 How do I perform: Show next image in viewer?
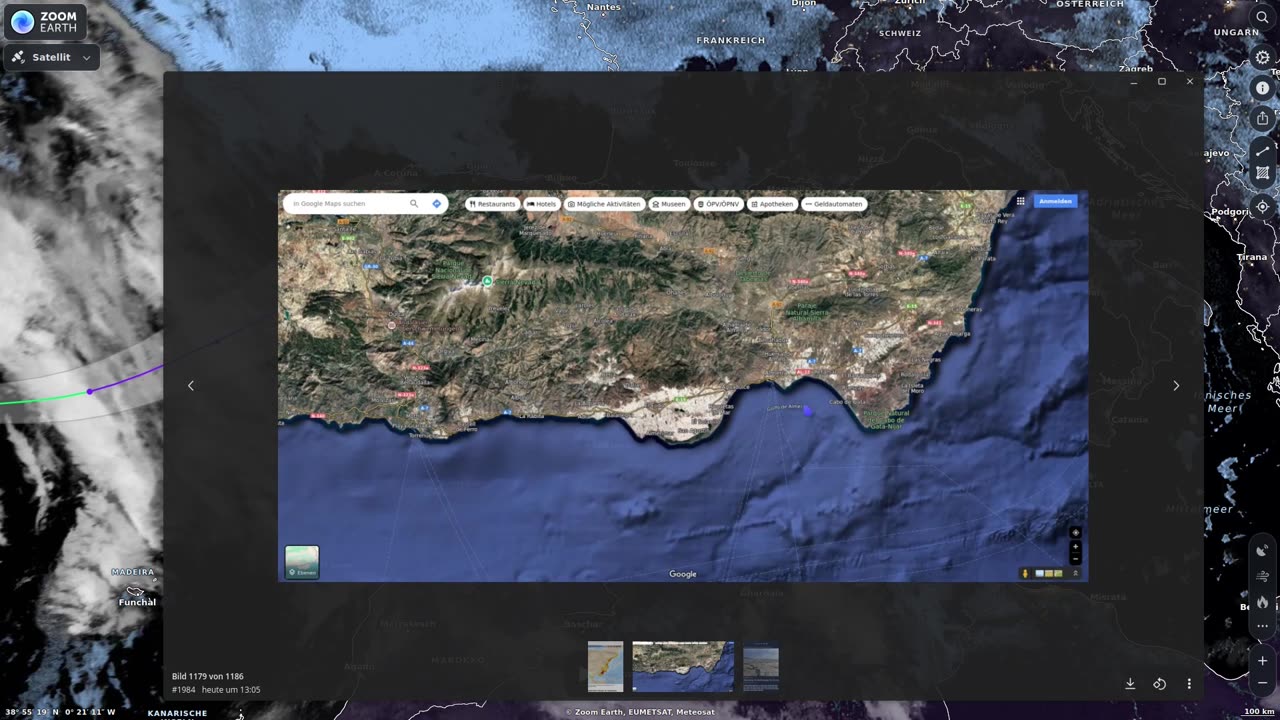click(x=1176, y=386)
